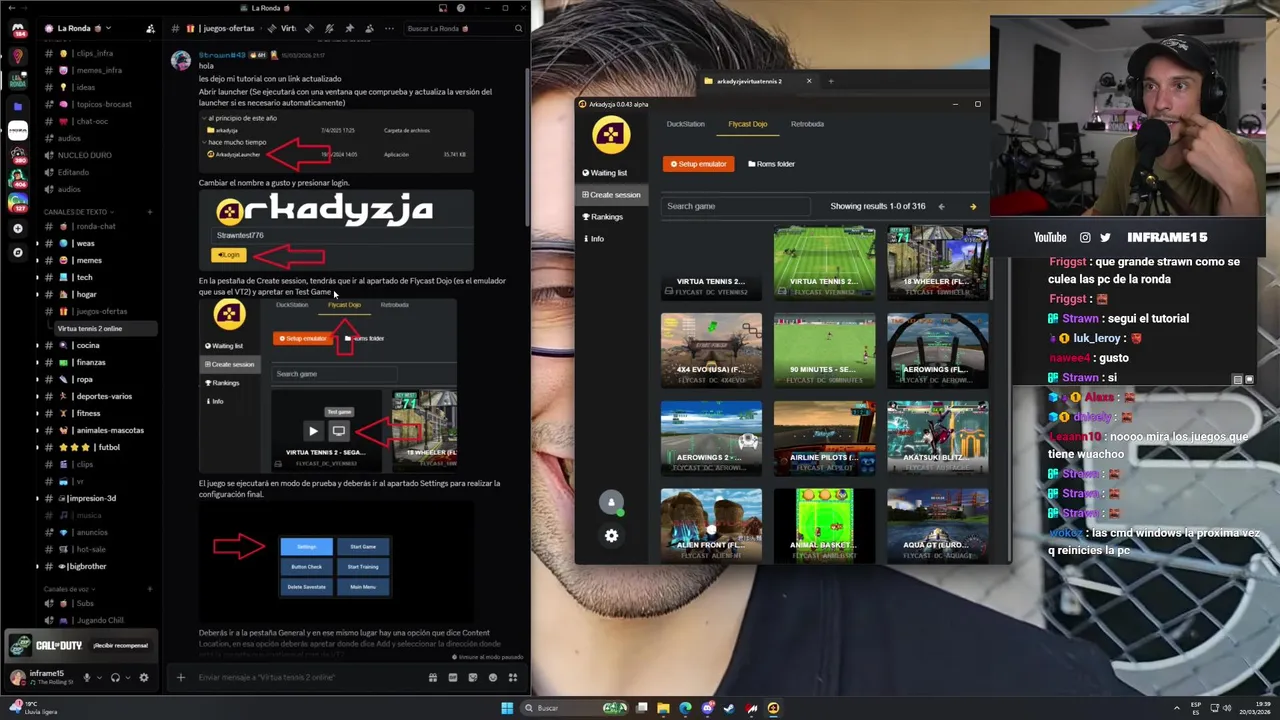Open the tech channel
The width and height of the screenshot is (1280, 720).
coord(84,277)
